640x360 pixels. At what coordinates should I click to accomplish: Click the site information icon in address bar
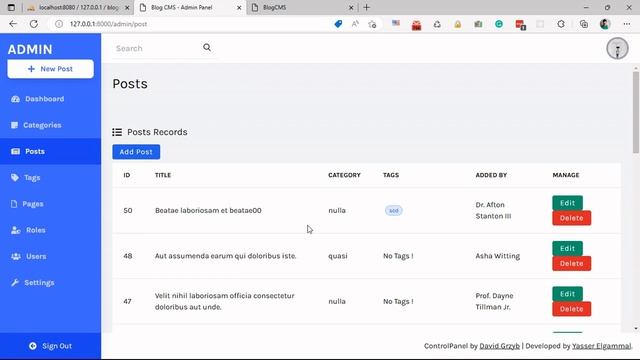(x=59, y=24)
